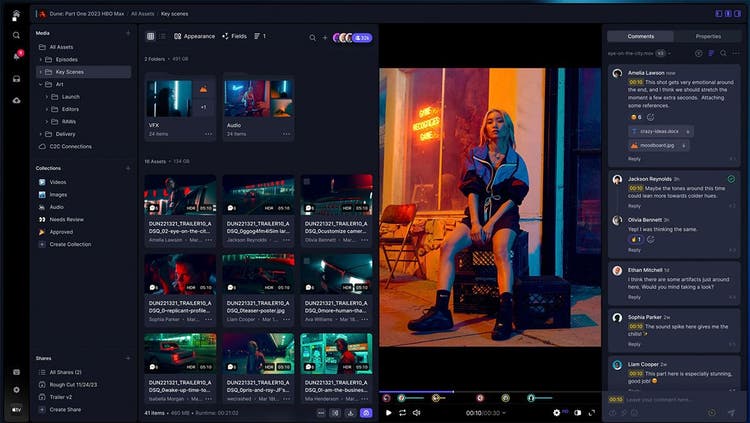Reply to Ethan Mitchell comment
750x423 pixels.
click(x=634, y=297)
